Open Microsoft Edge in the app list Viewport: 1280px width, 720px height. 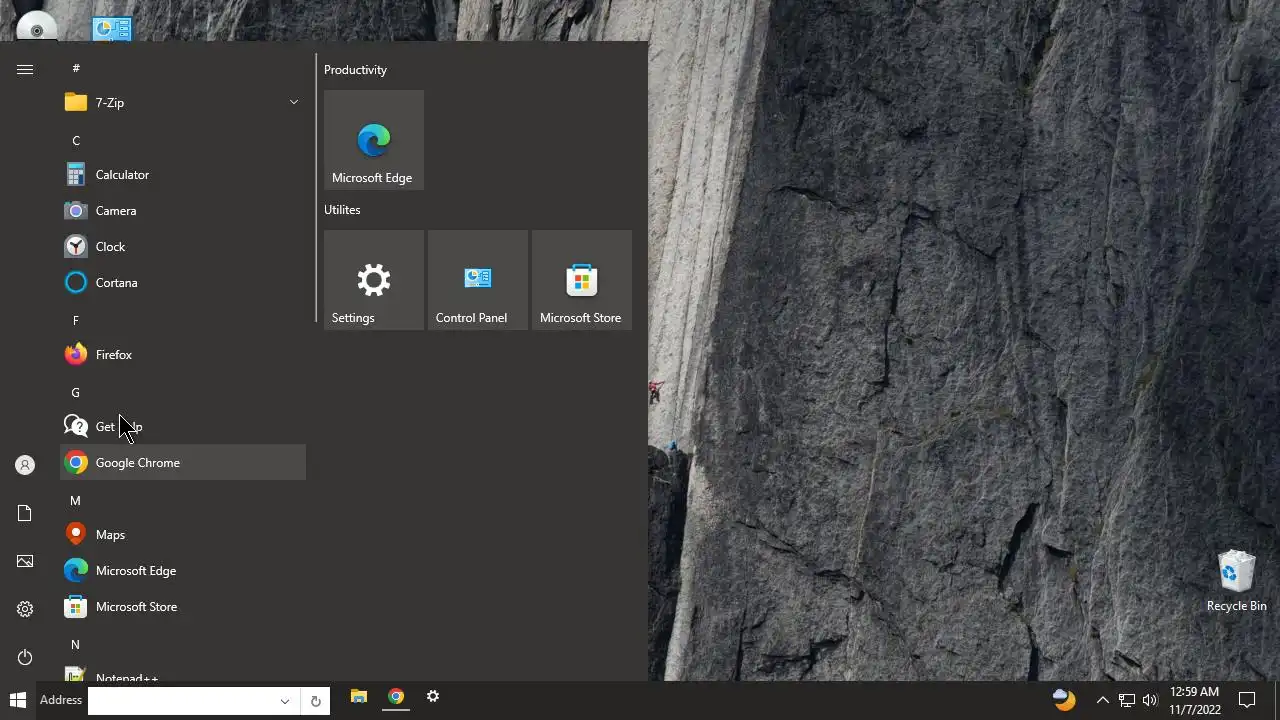(183, 570)
